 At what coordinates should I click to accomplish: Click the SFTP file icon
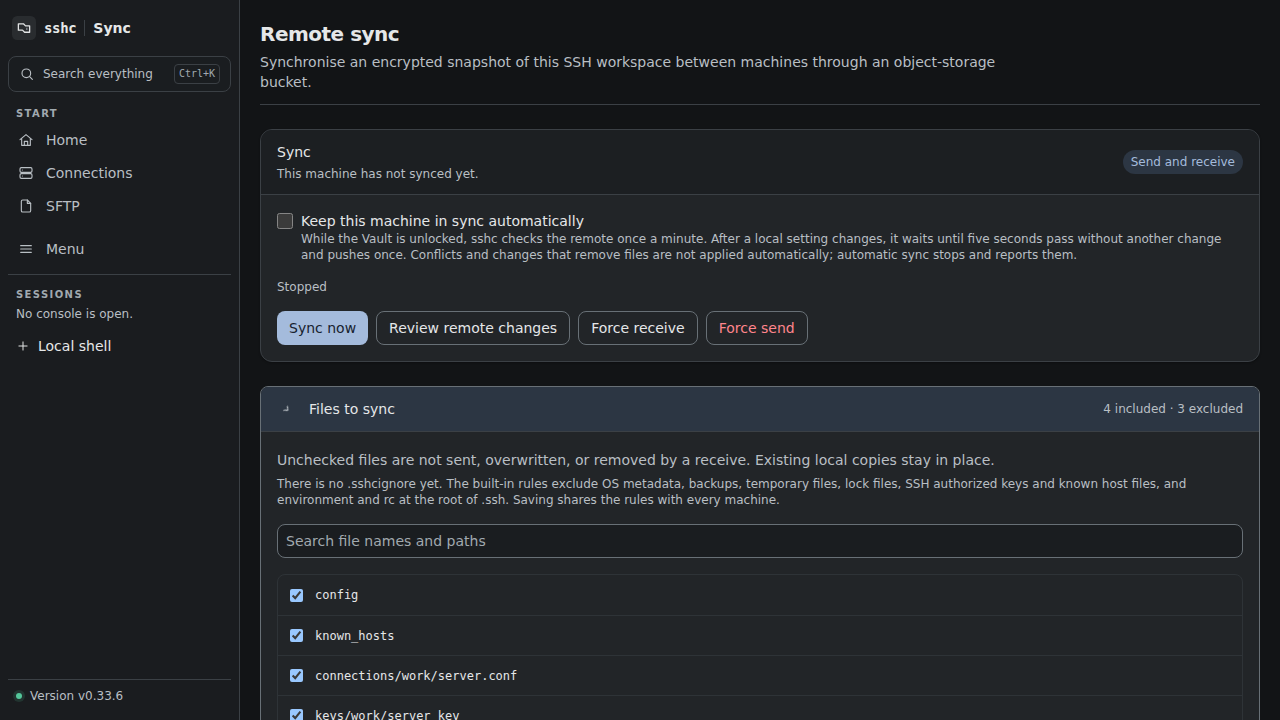pos(26,206)
